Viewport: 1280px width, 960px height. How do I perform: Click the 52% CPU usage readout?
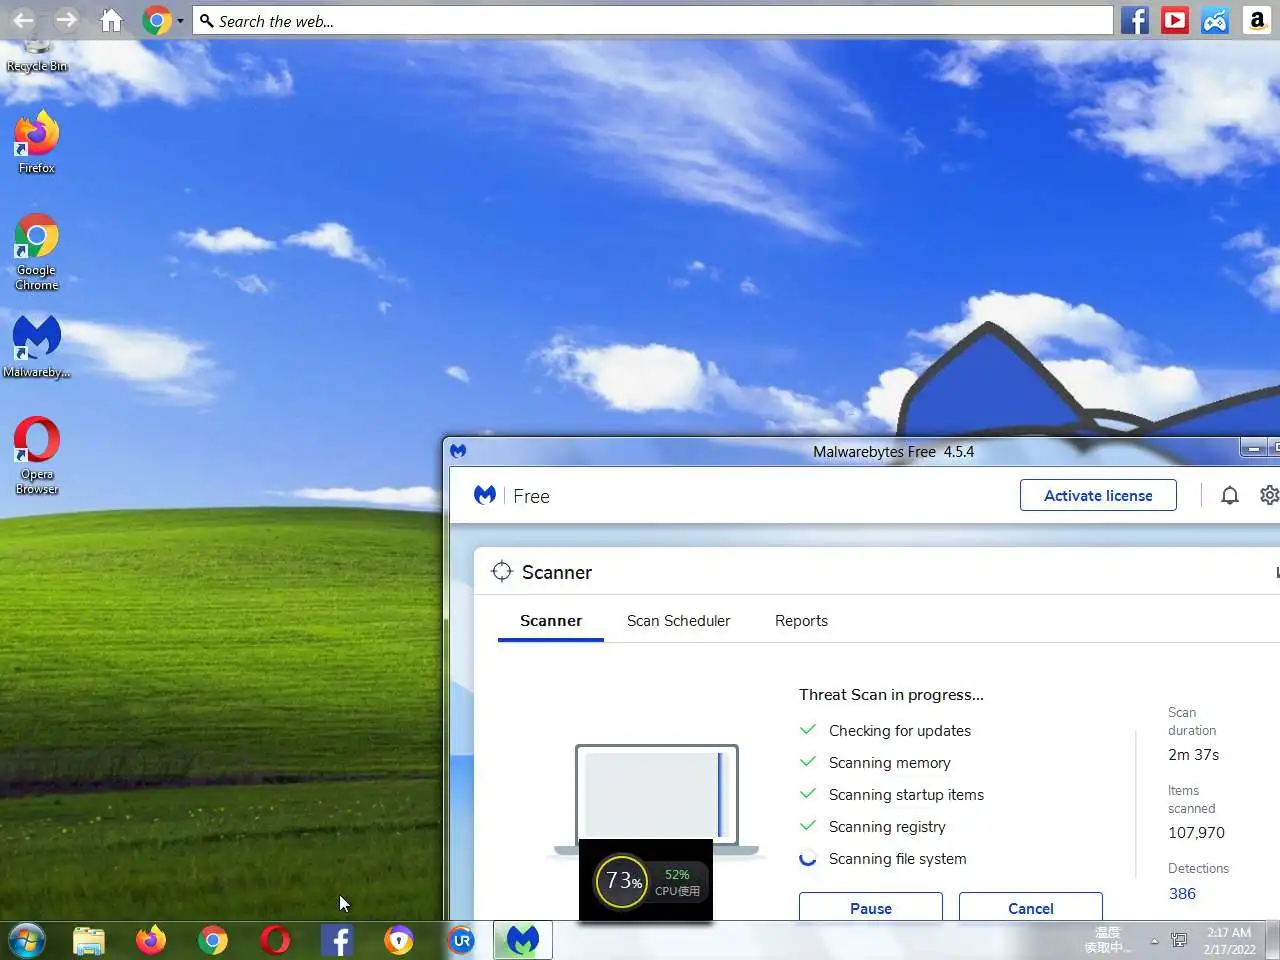click(677, 875)
